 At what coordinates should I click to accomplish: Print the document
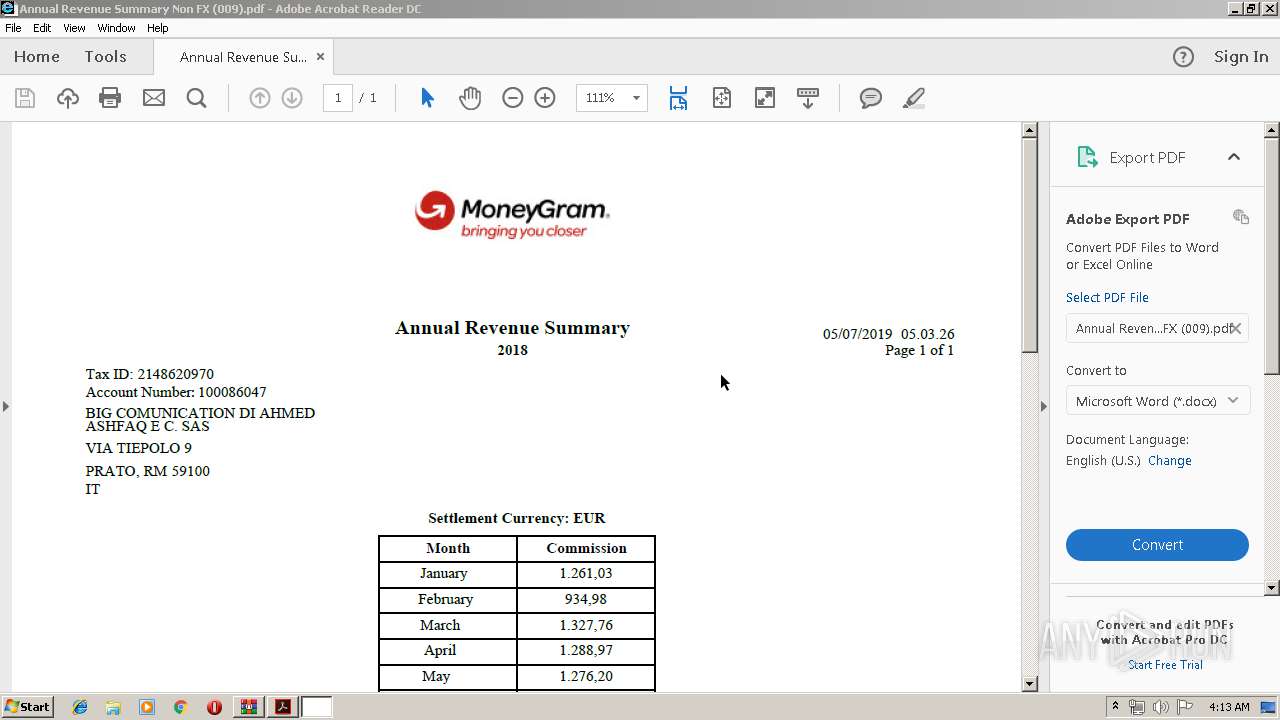[110, 98]
